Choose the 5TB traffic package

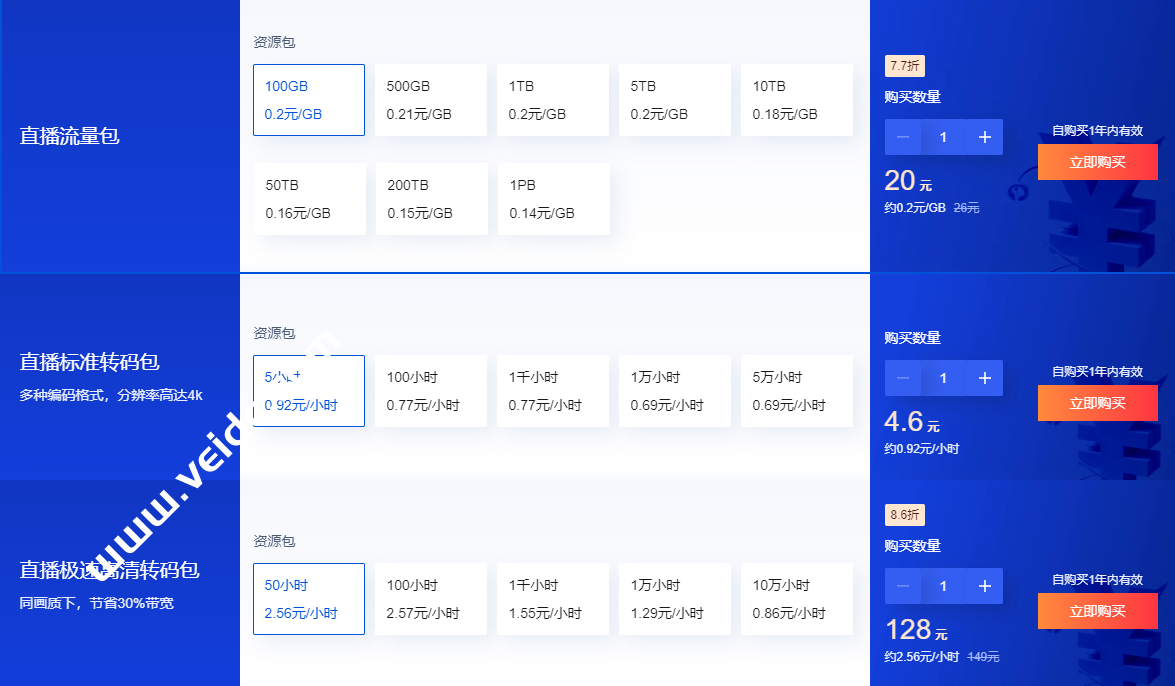pos(675,100)
